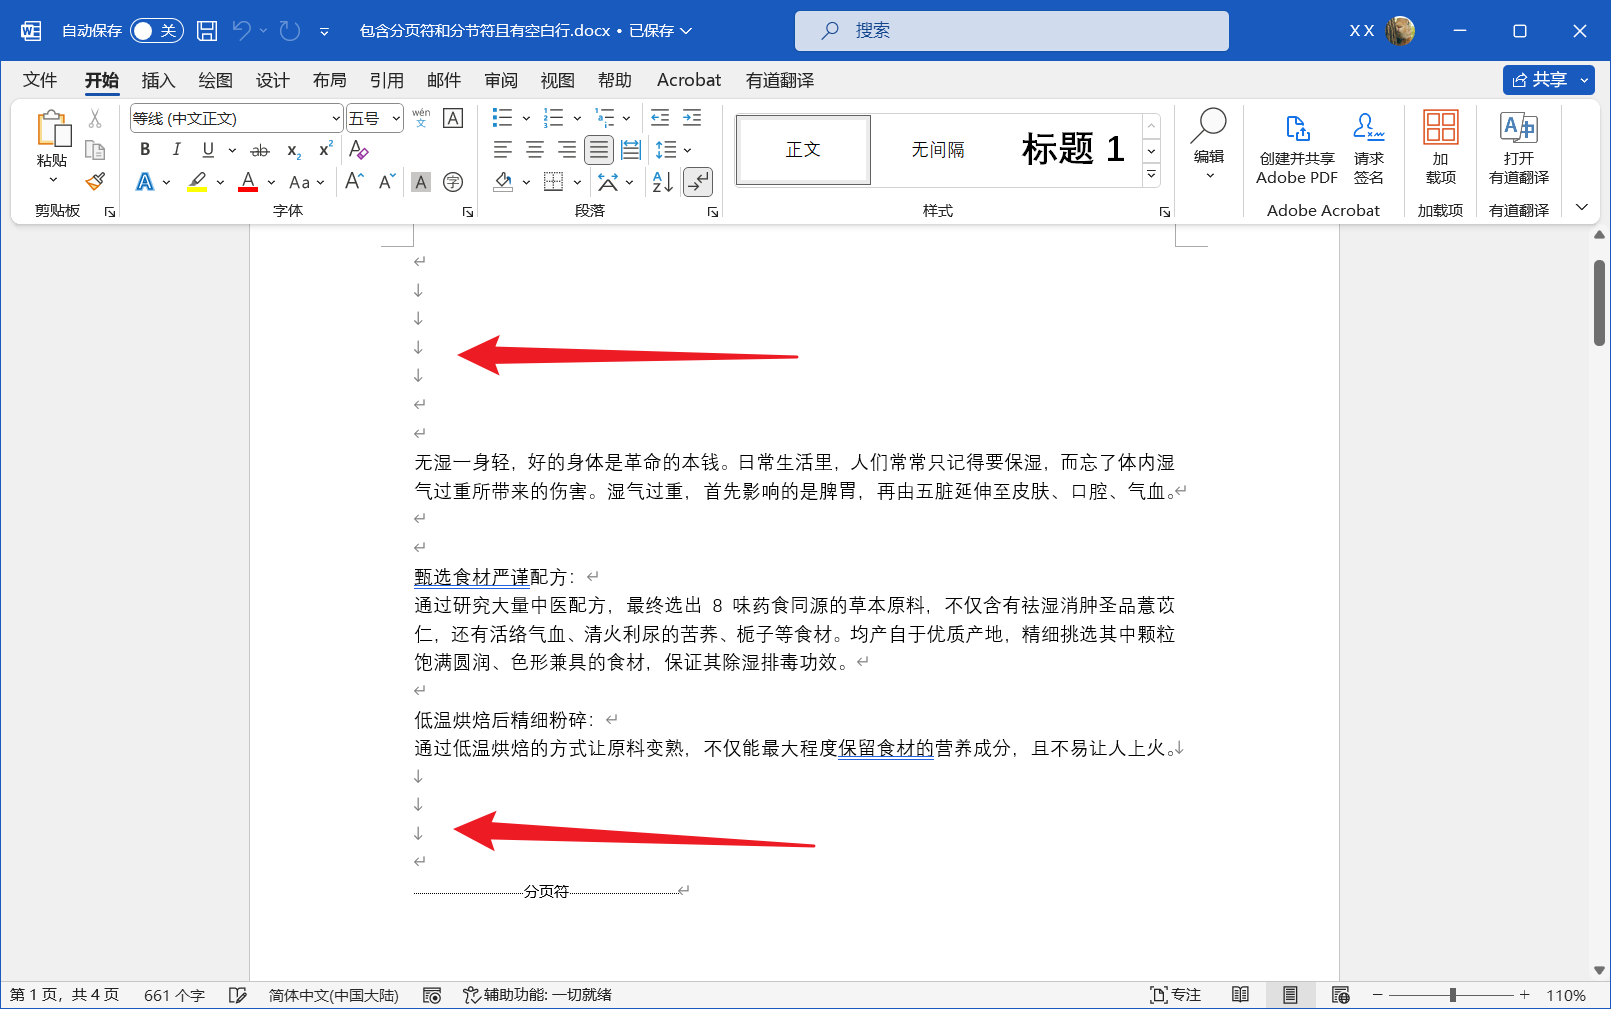Toggle character shading

coord(421,182)
